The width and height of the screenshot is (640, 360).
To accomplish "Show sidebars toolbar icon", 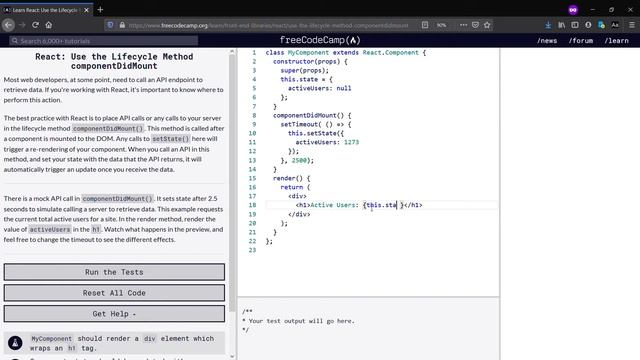I will (575, 25).
